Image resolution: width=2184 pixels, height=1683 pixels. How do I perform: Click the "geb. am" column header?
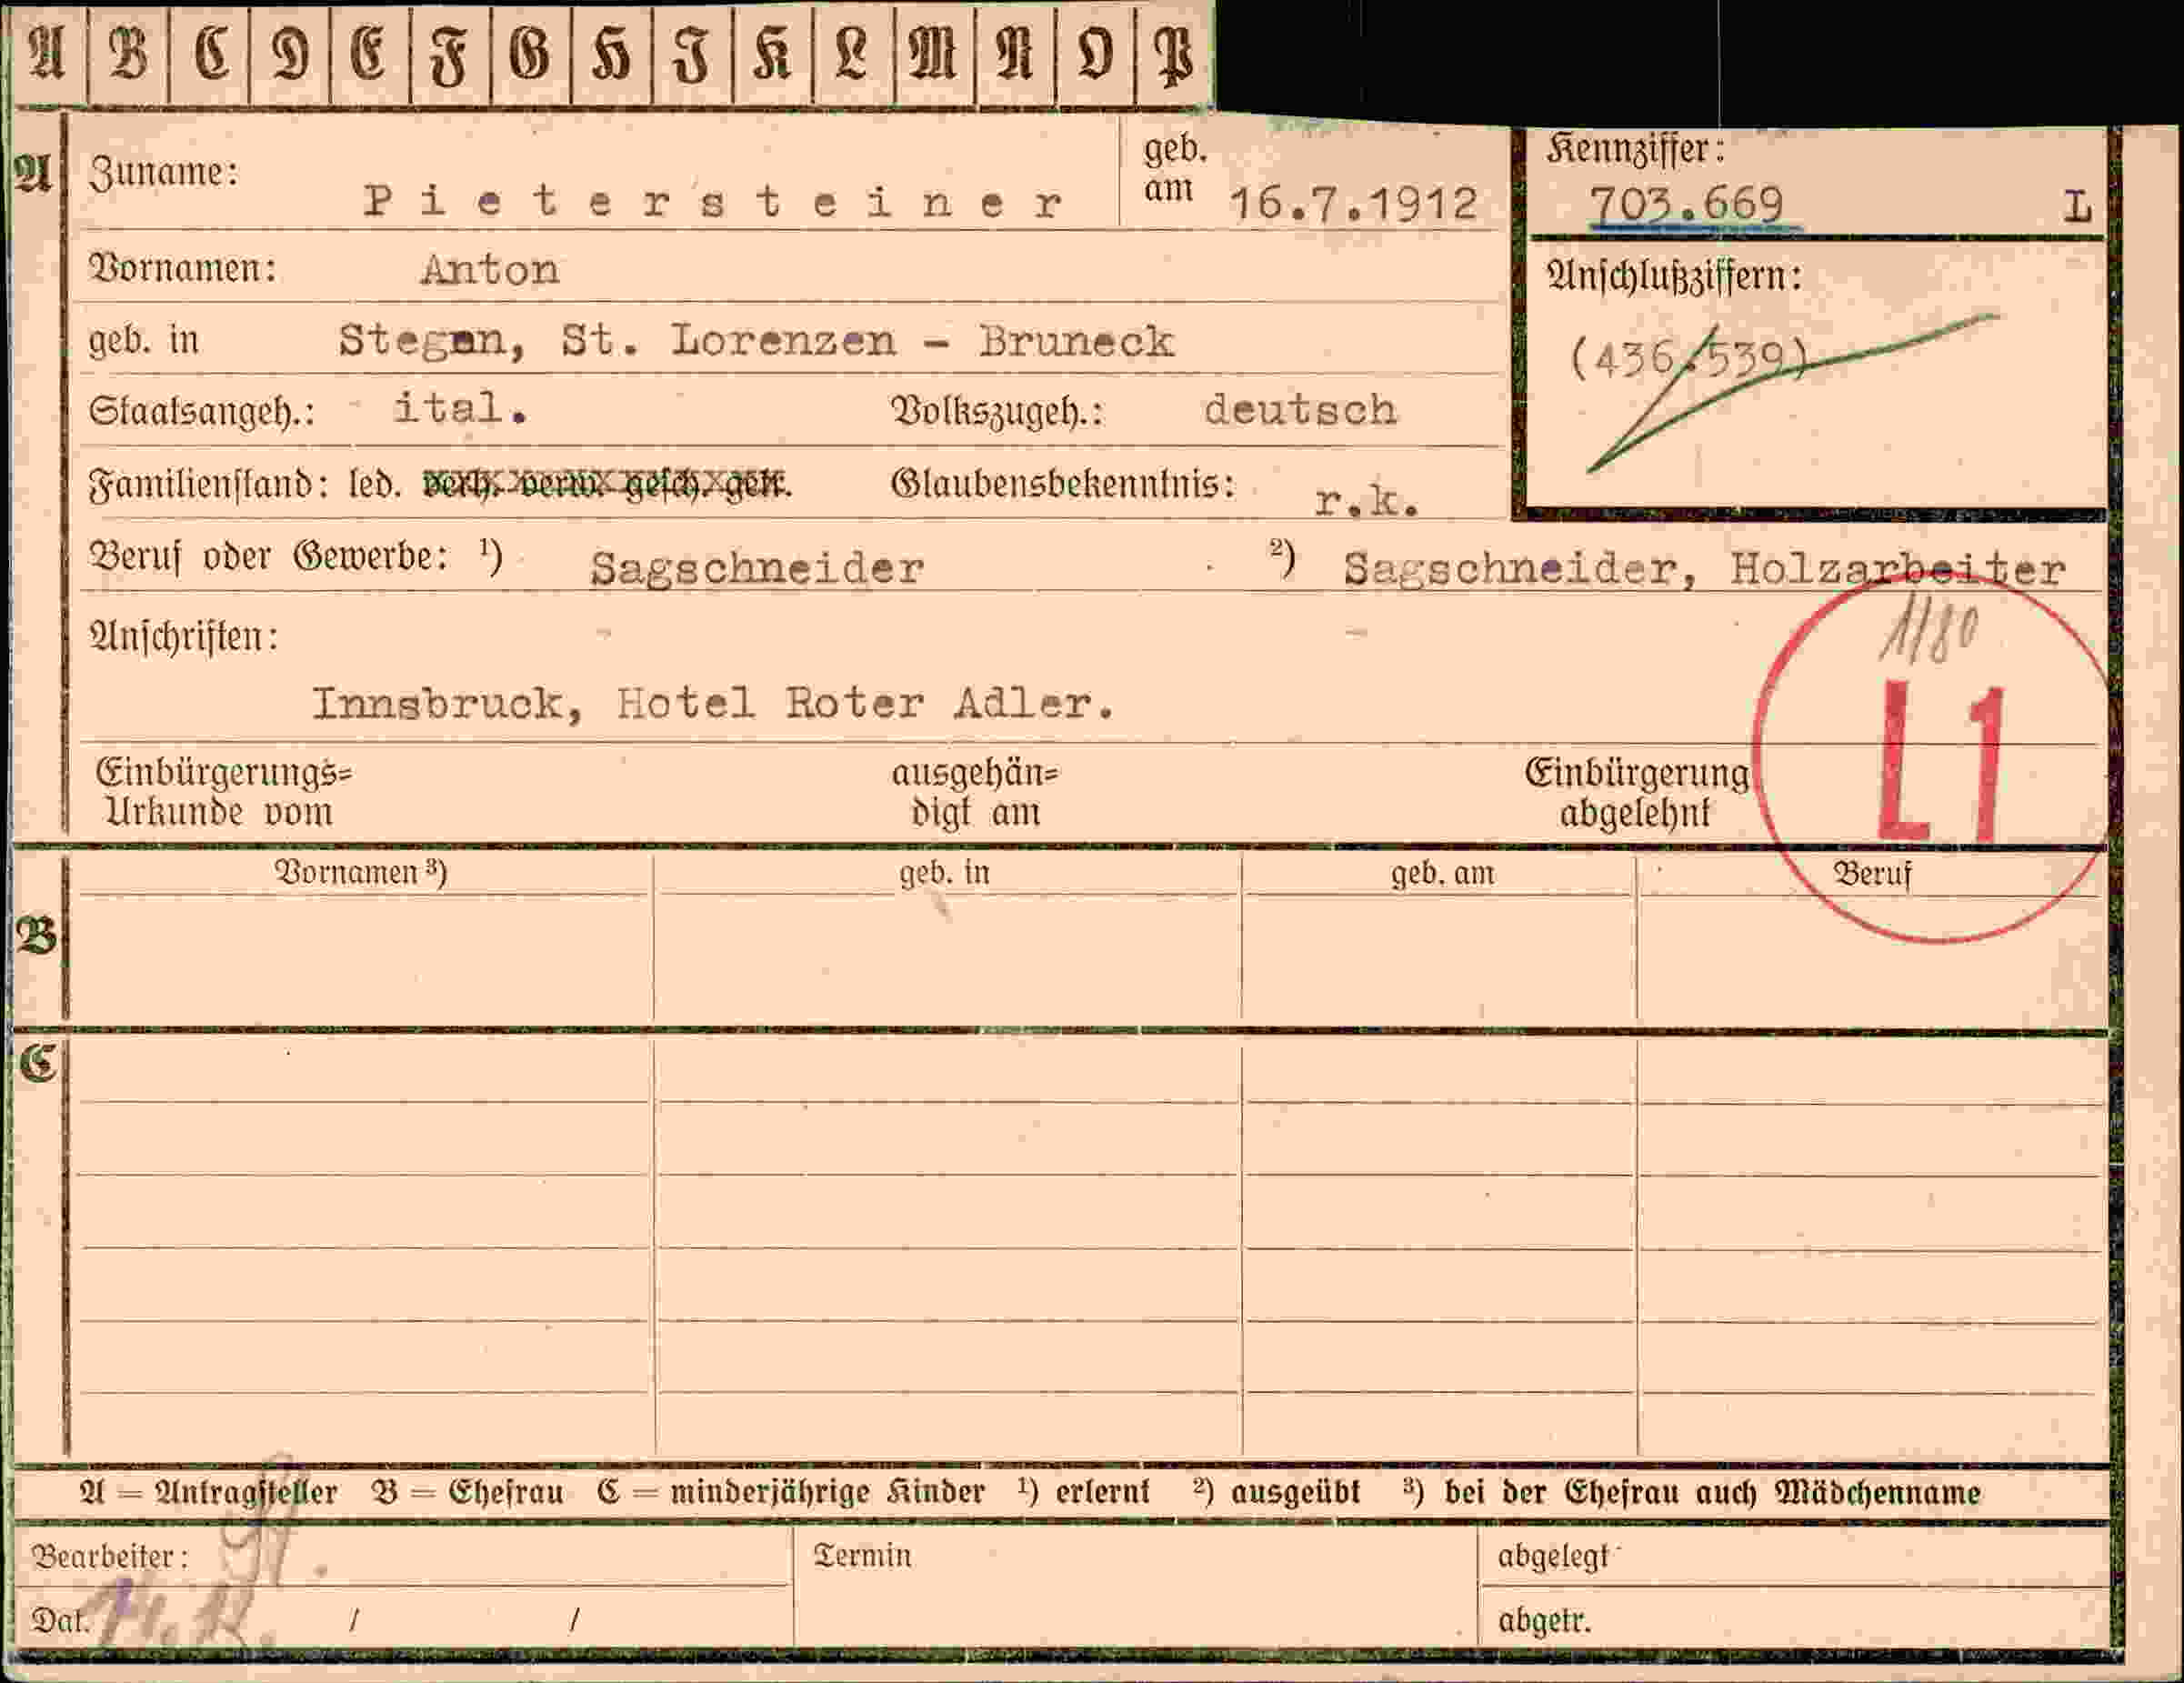tap(1442, 874)
